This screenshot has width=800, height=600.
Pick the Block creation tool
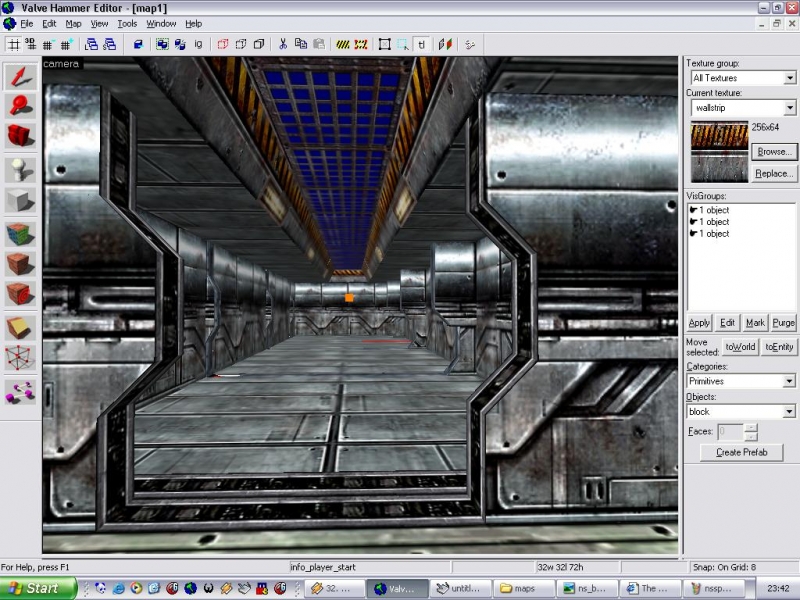(x=20, y=199)
